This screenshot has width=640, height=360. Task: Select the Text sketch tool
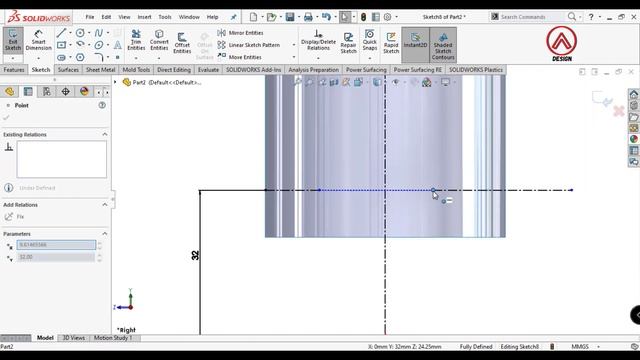(118, 44)
